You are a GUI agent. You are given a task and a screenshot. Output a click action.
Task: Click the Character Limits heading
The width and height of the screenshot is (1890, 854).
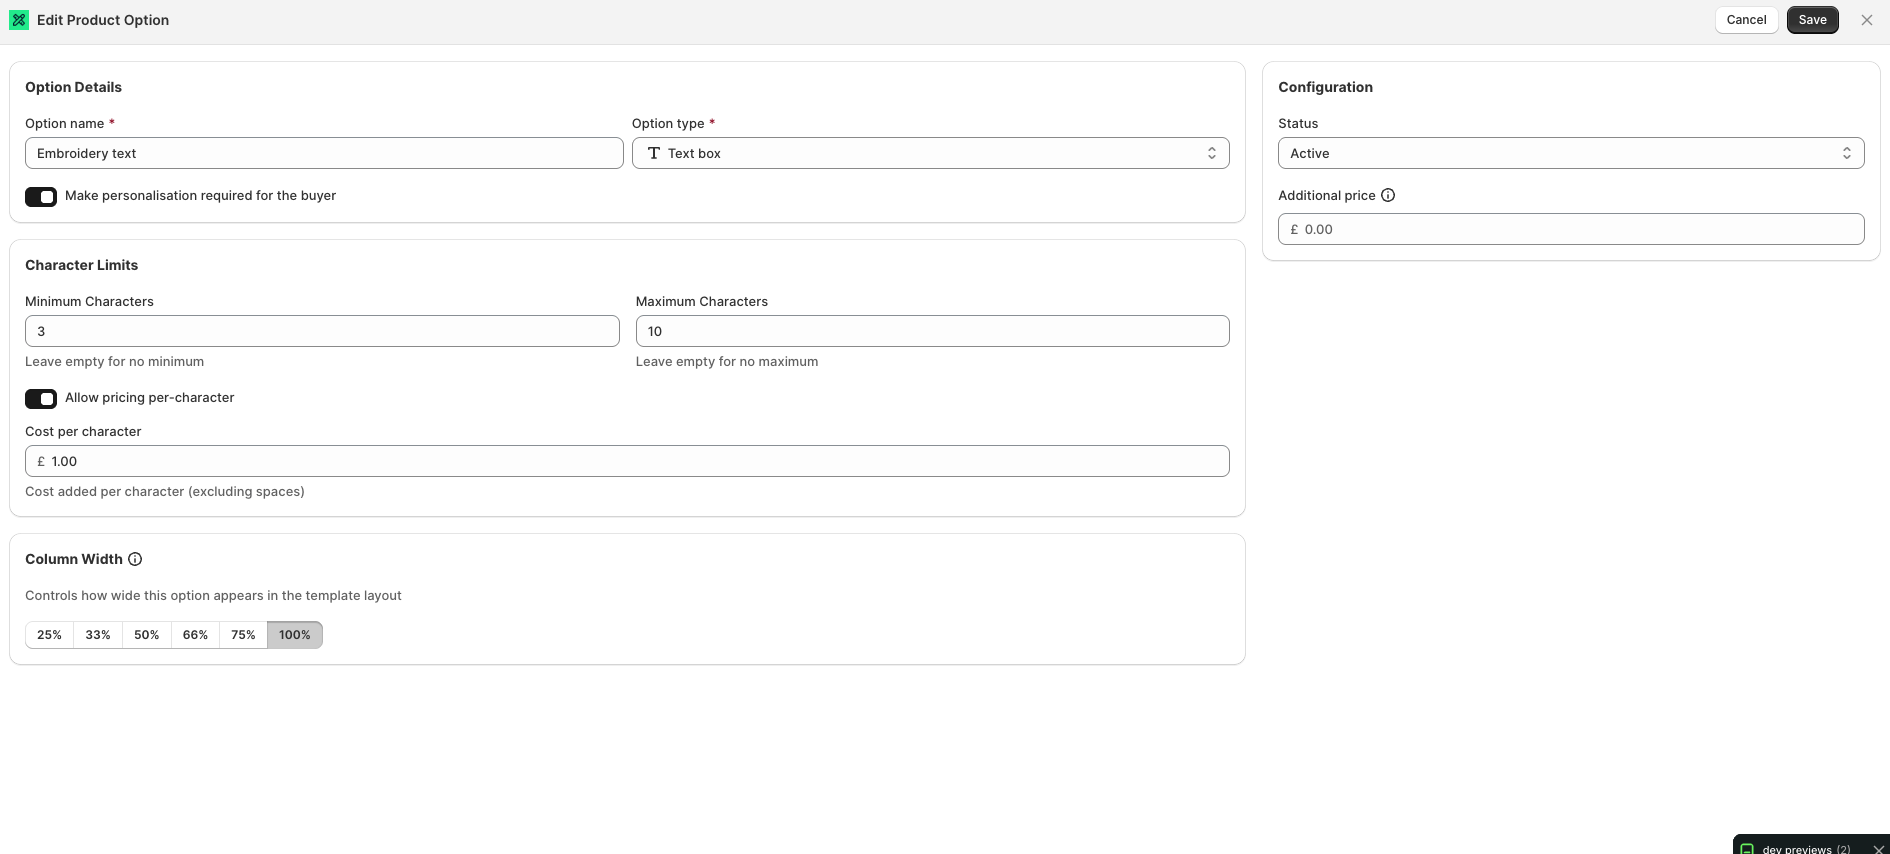click(x=81, y=265)
